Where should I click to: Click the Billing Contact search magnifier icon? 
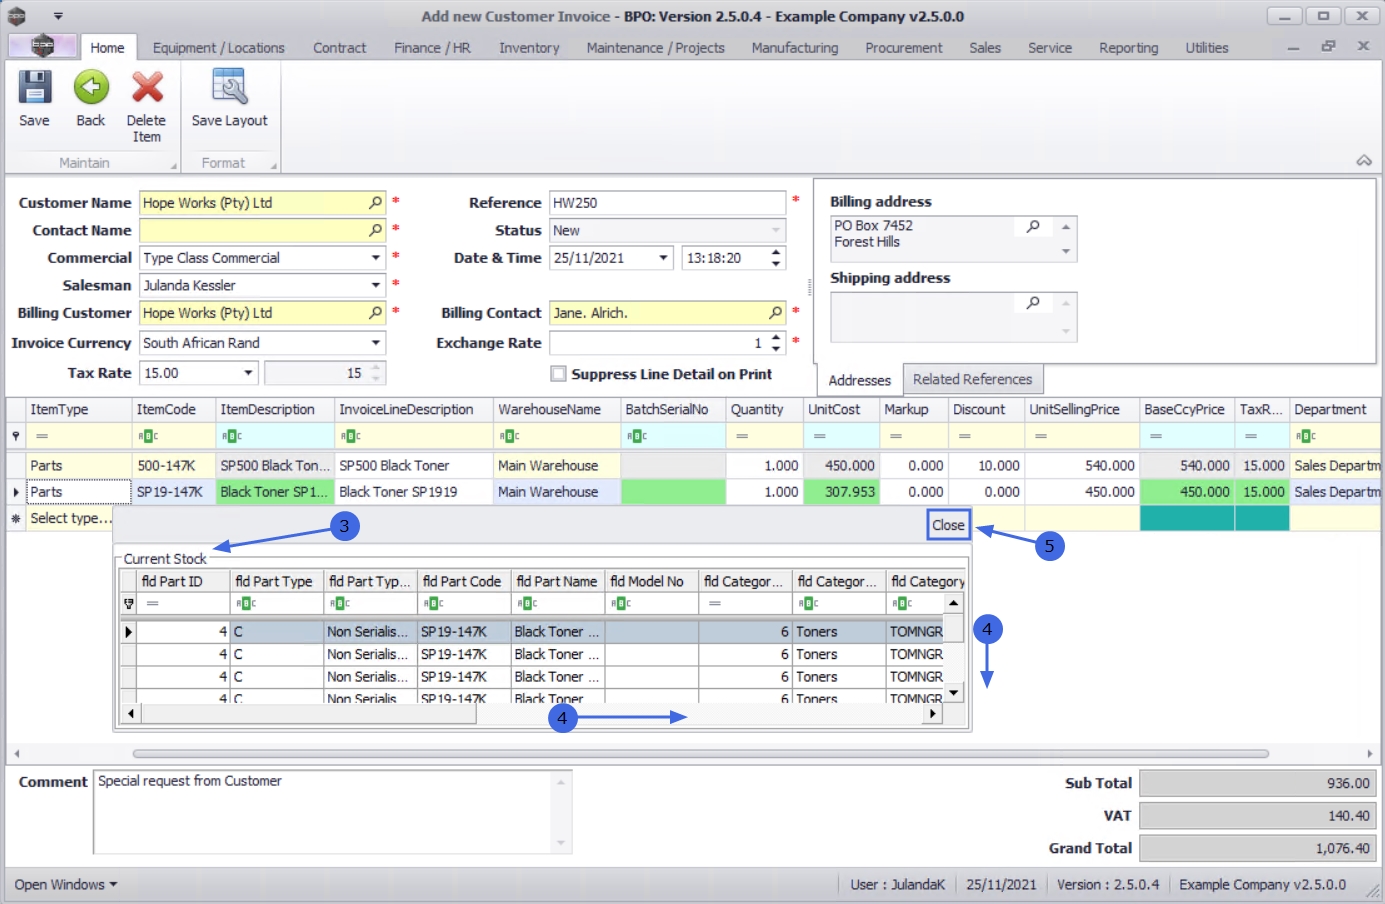point(775,313)
